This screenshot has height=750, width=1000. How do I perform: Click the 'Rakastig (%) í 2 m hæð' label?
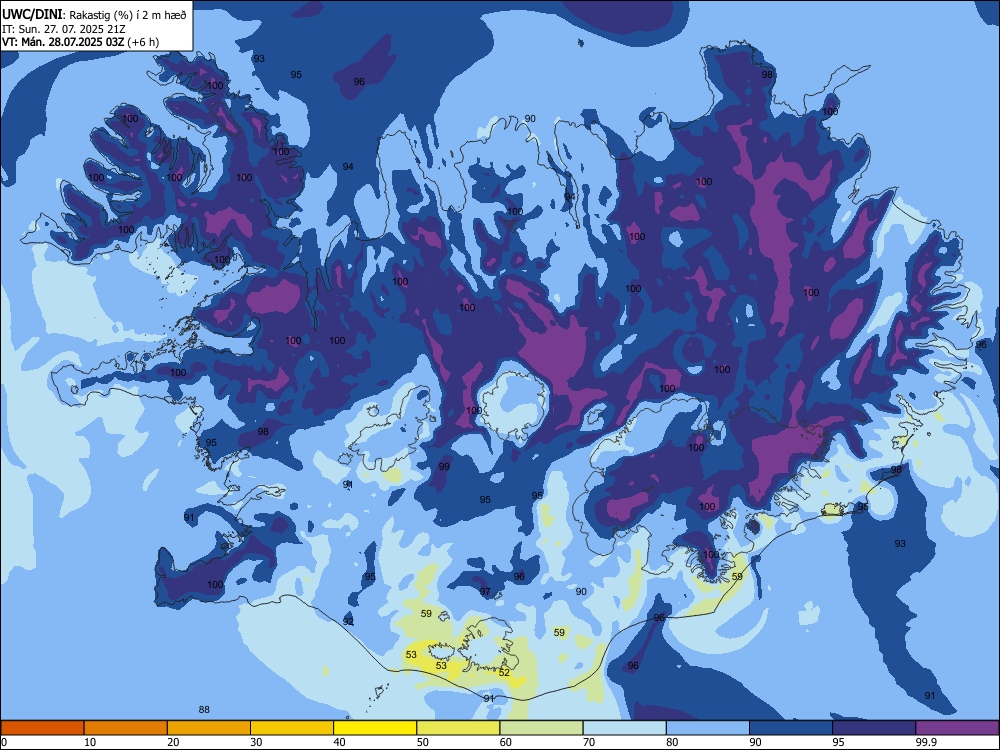pyautogui.click(x=128, y=15)
